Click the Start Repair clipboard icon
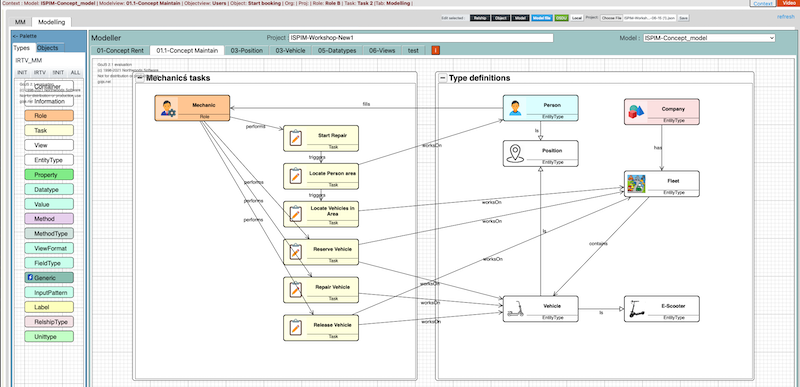This screenshot has height=387, width=800. coord(295,138)
